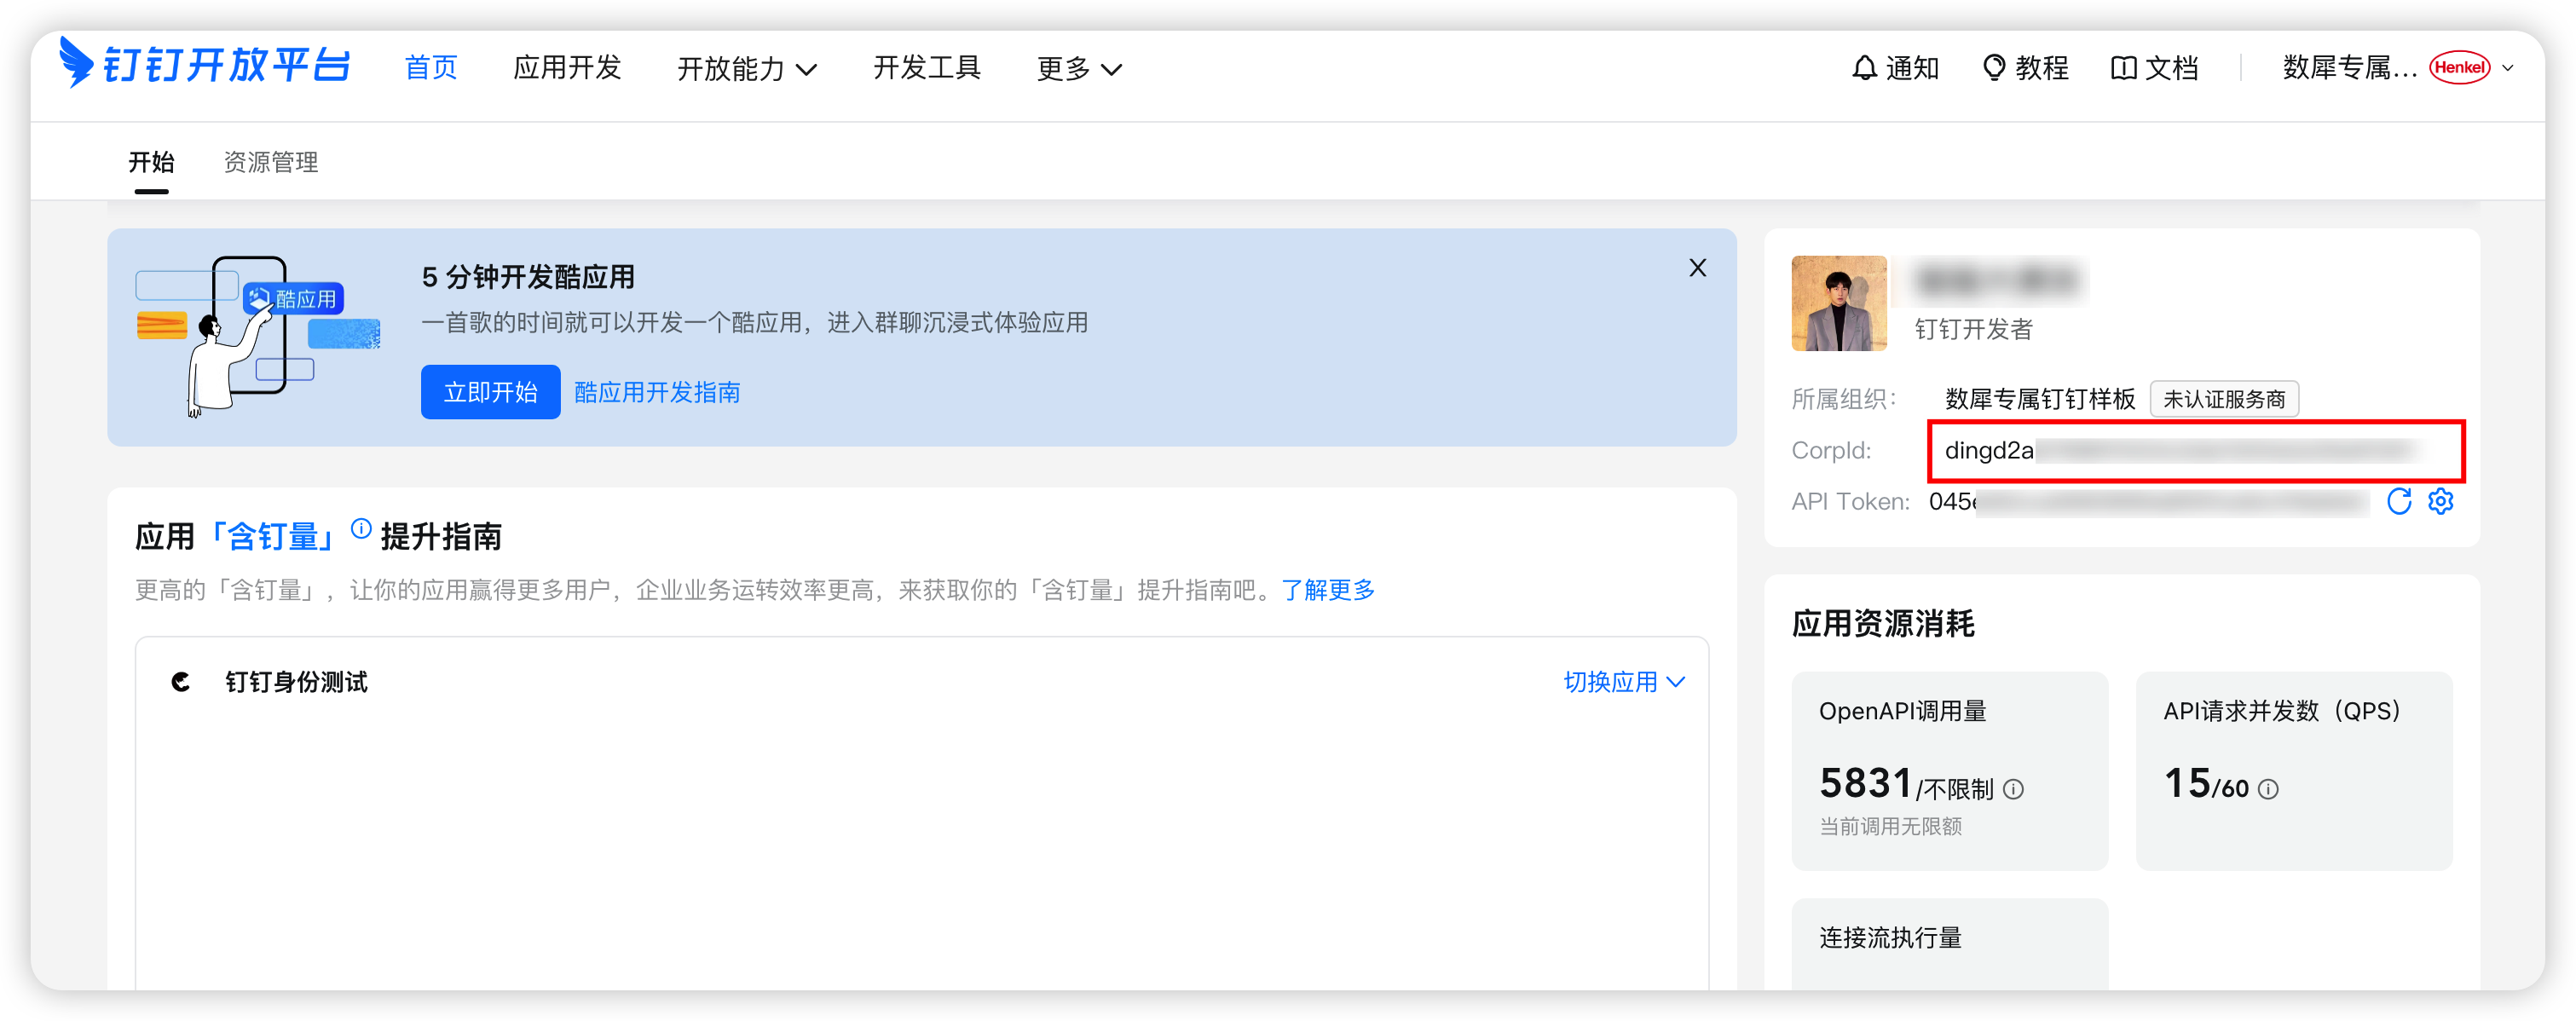Click the 应用资源消耗 section heading
The height and width of the screenshot is (1021, 2576).
coord(1883,624)
